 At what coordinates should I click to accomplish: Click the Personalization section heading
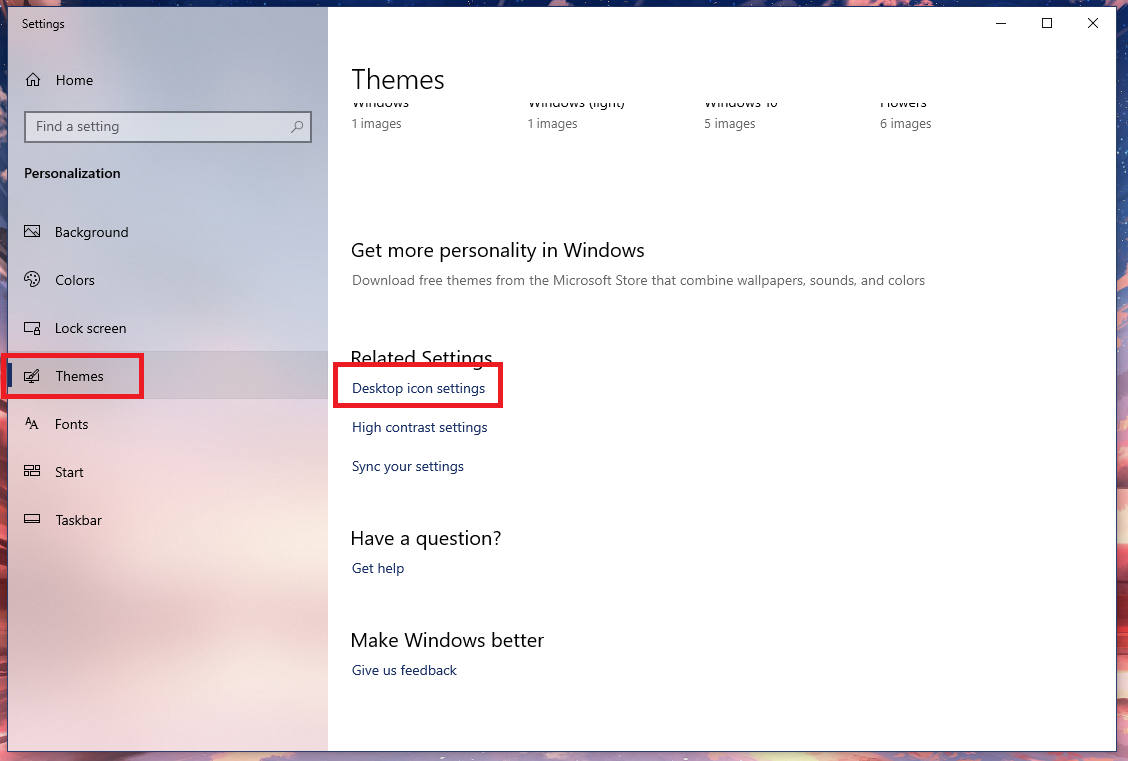tap(72, 173)
